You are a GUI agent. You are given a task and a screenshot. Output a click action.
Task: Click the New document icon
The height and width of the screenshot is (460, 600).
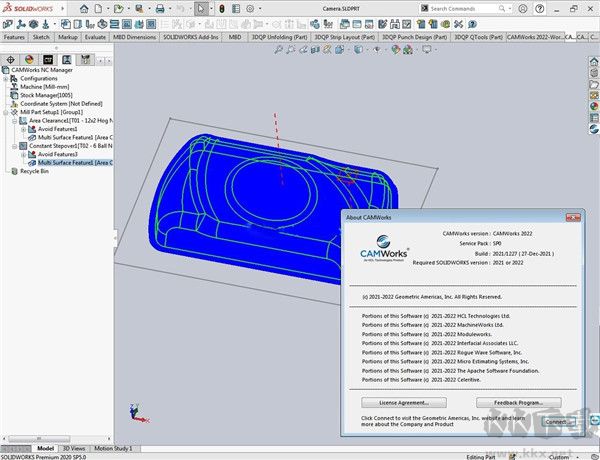pyautogui.click(x=98, y=8)
